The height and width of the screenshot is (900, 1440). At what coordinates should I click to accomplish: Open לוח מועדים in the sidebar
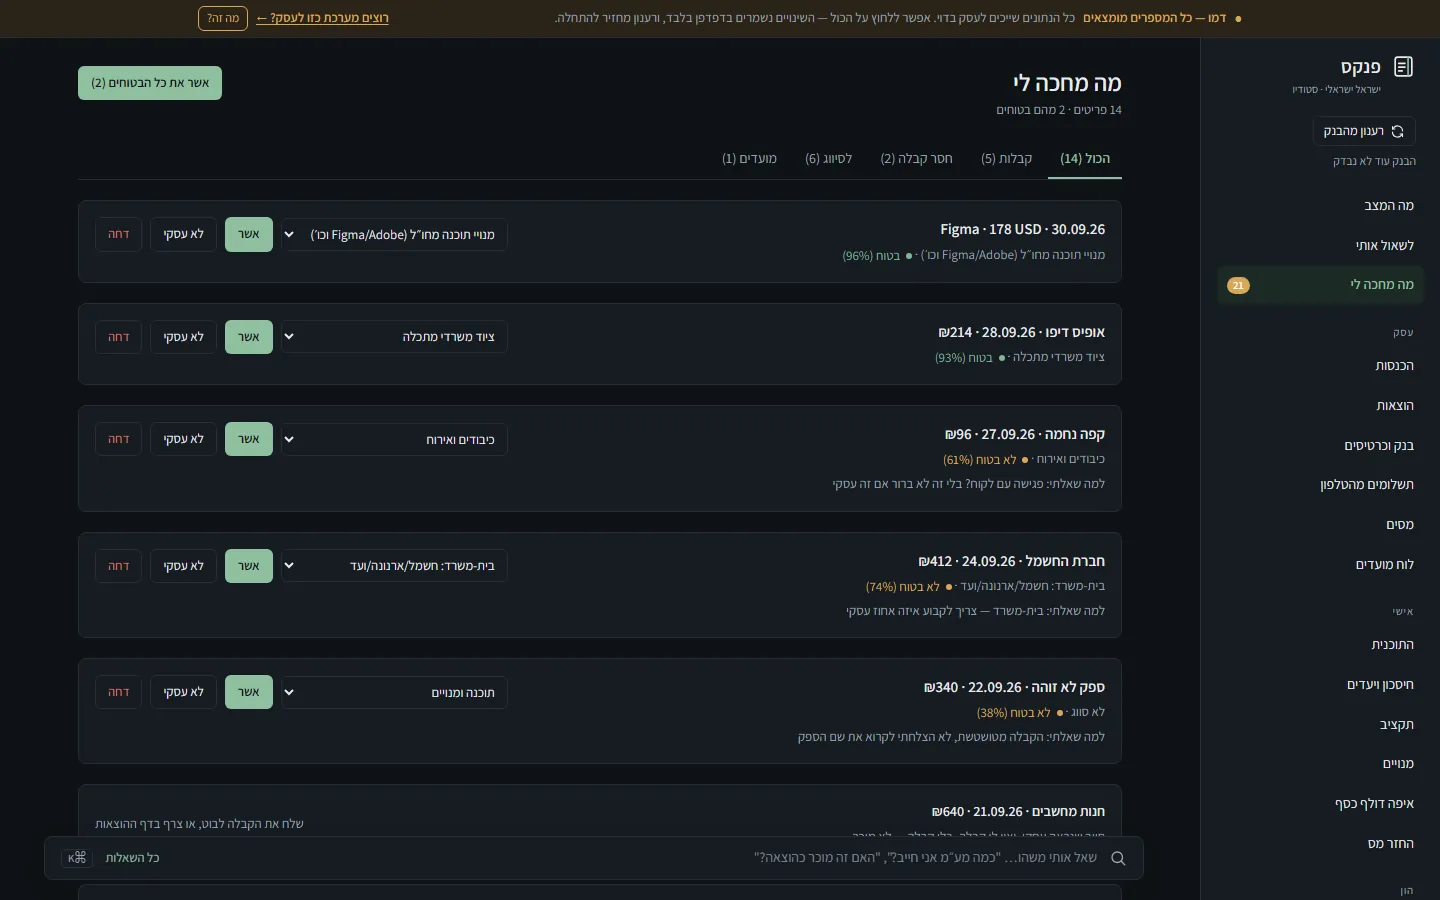(x=1320, y=565)
